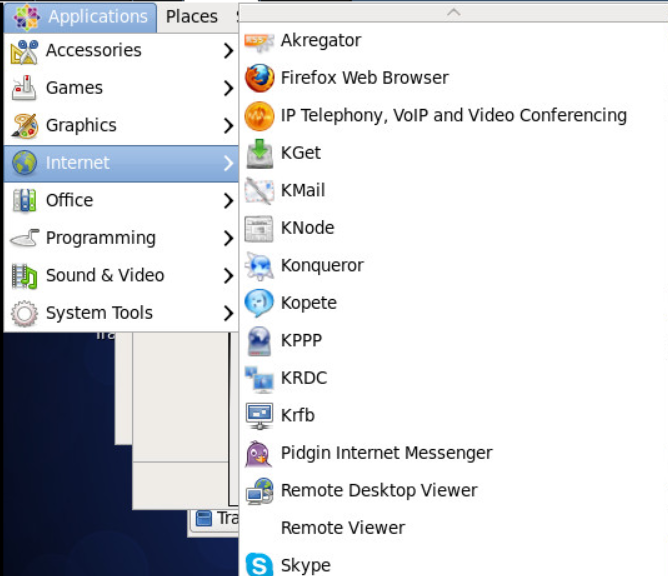Click the KGet green download arrow icon
The height and width of the screenshot is (576, 668).
259,153
